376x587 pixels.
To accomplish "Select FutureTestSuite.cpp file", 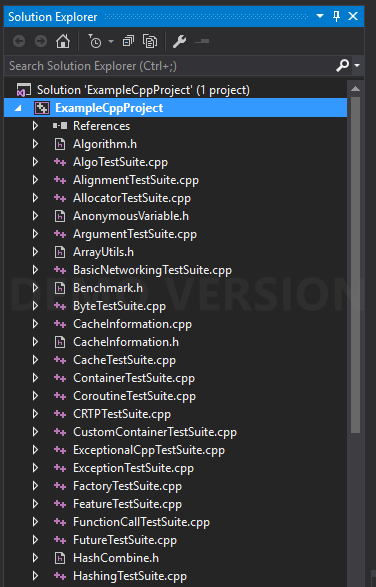I will [x=125, y=540].
